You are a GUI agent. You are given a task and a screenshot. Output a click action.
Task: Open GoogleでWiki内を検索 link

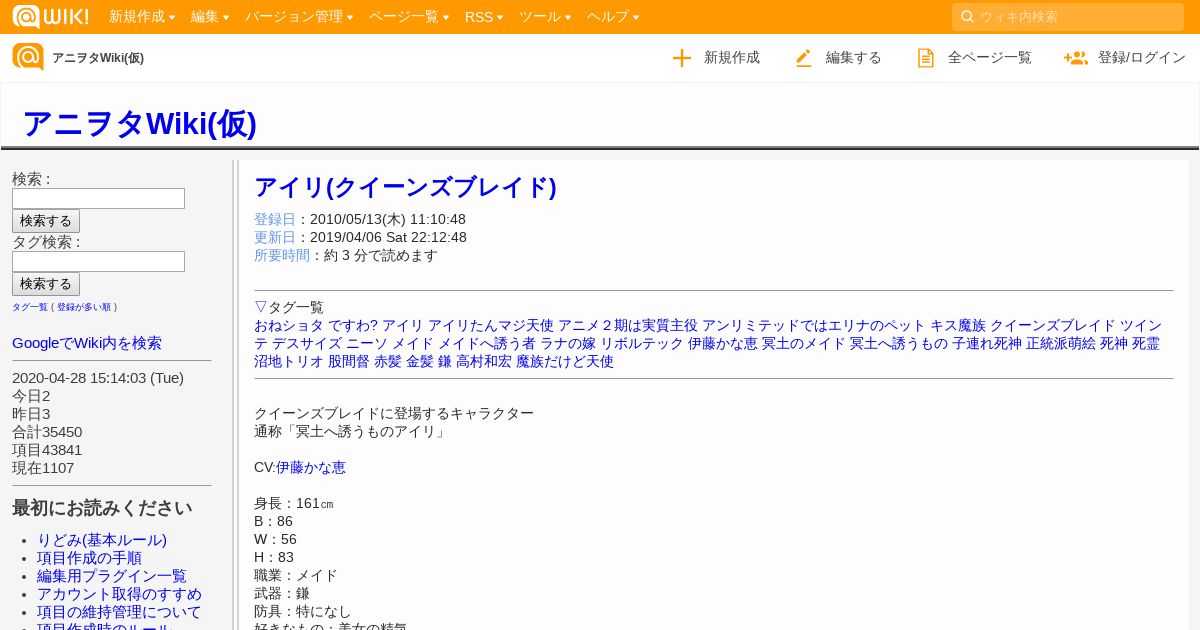tap(87, 343)
